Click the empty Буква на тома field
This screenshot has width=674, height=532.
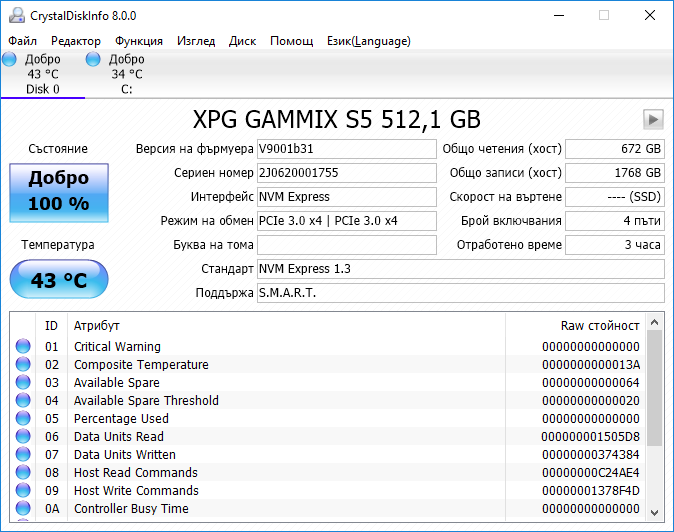pyautogui.click(x=346, y=245)
